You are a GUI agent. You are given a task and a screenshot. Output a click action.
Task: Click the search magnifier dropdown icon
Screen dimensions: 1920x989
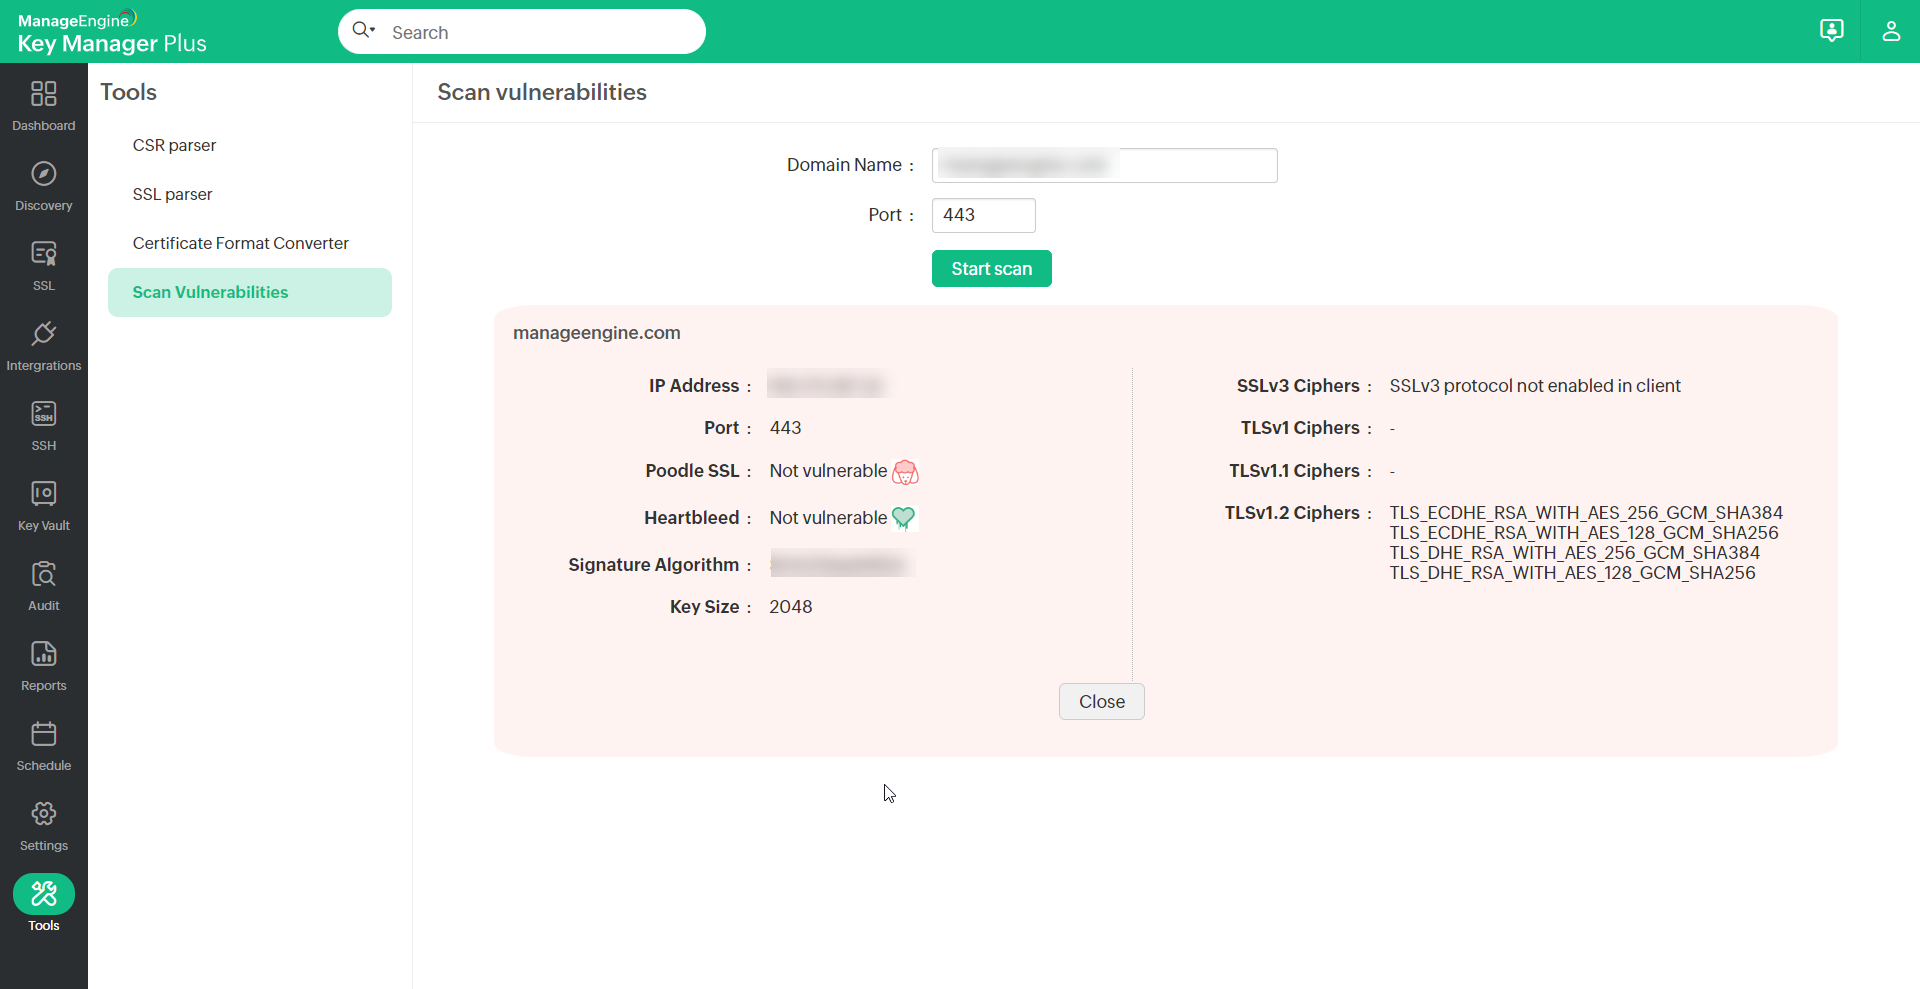coord(363,31)
